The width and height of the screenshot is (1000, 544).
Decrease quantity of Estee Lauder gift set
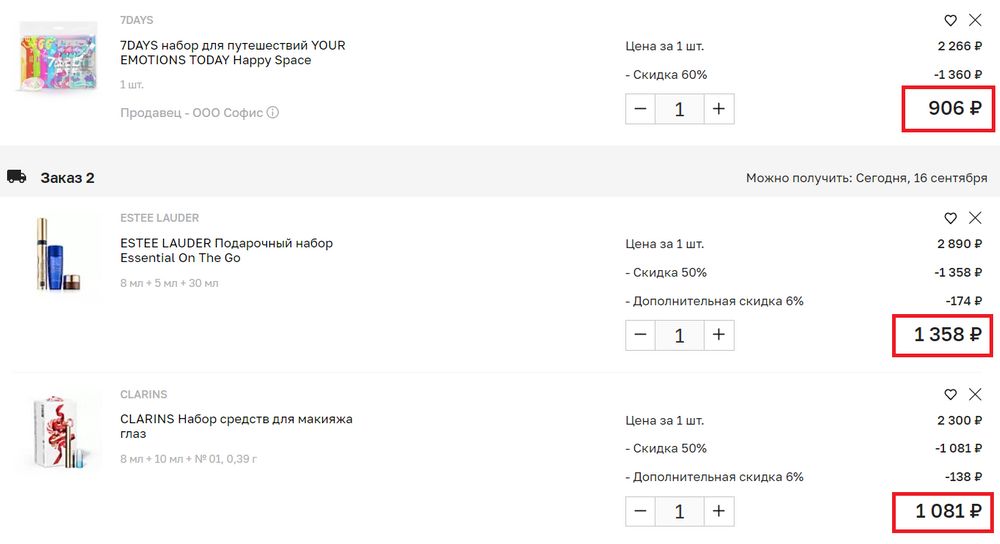coord(641,335)
